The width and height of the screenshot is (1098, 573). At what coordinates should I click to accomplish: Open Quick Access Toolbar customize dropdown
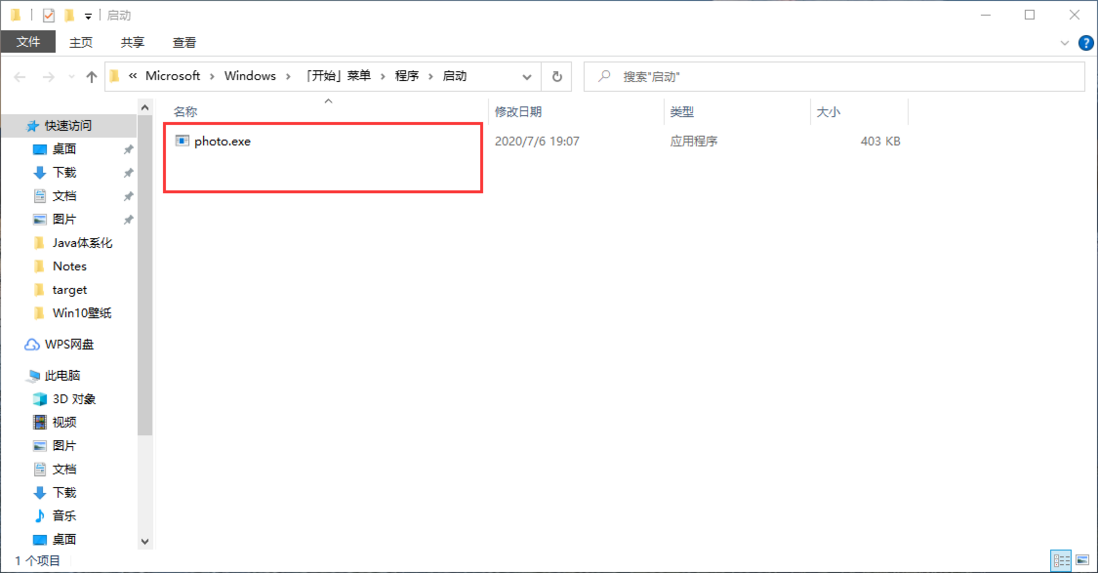88,16
